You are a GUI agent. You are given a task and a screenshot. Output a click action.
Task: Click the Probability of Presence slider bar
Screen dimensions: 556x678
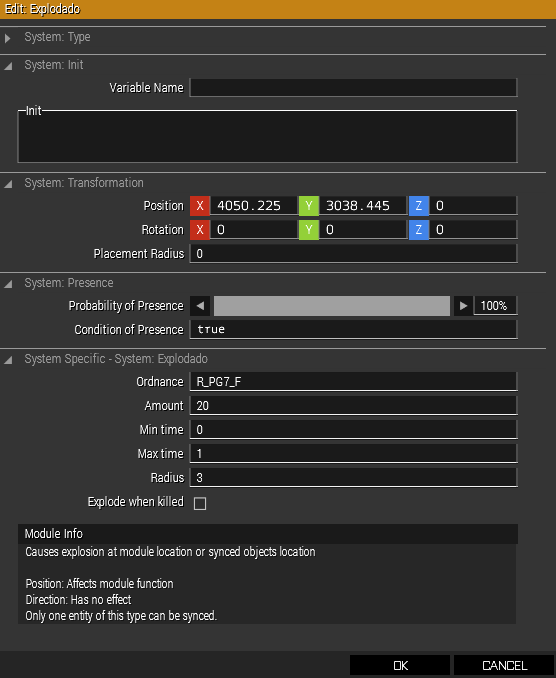pos(332,306)
